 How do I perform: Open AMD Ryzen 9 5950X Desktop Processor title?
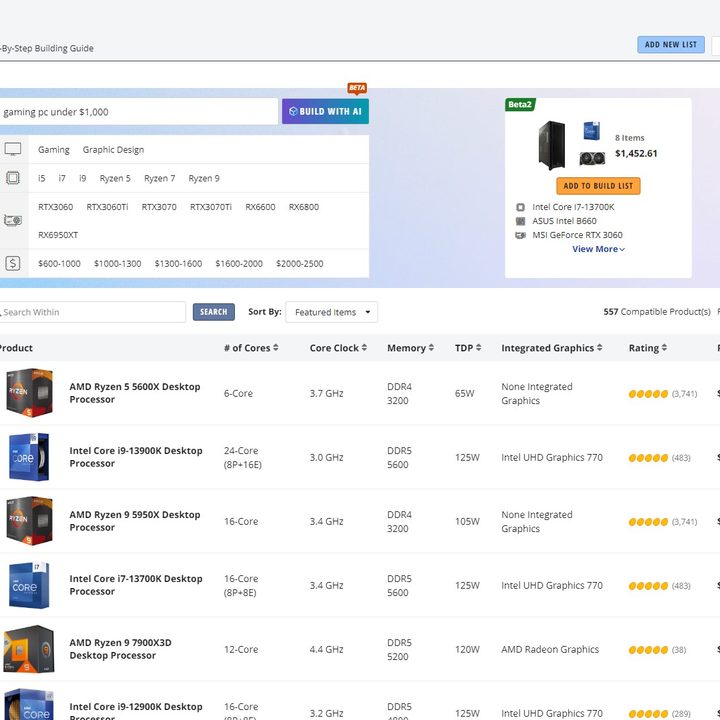(x=135, y=521)
